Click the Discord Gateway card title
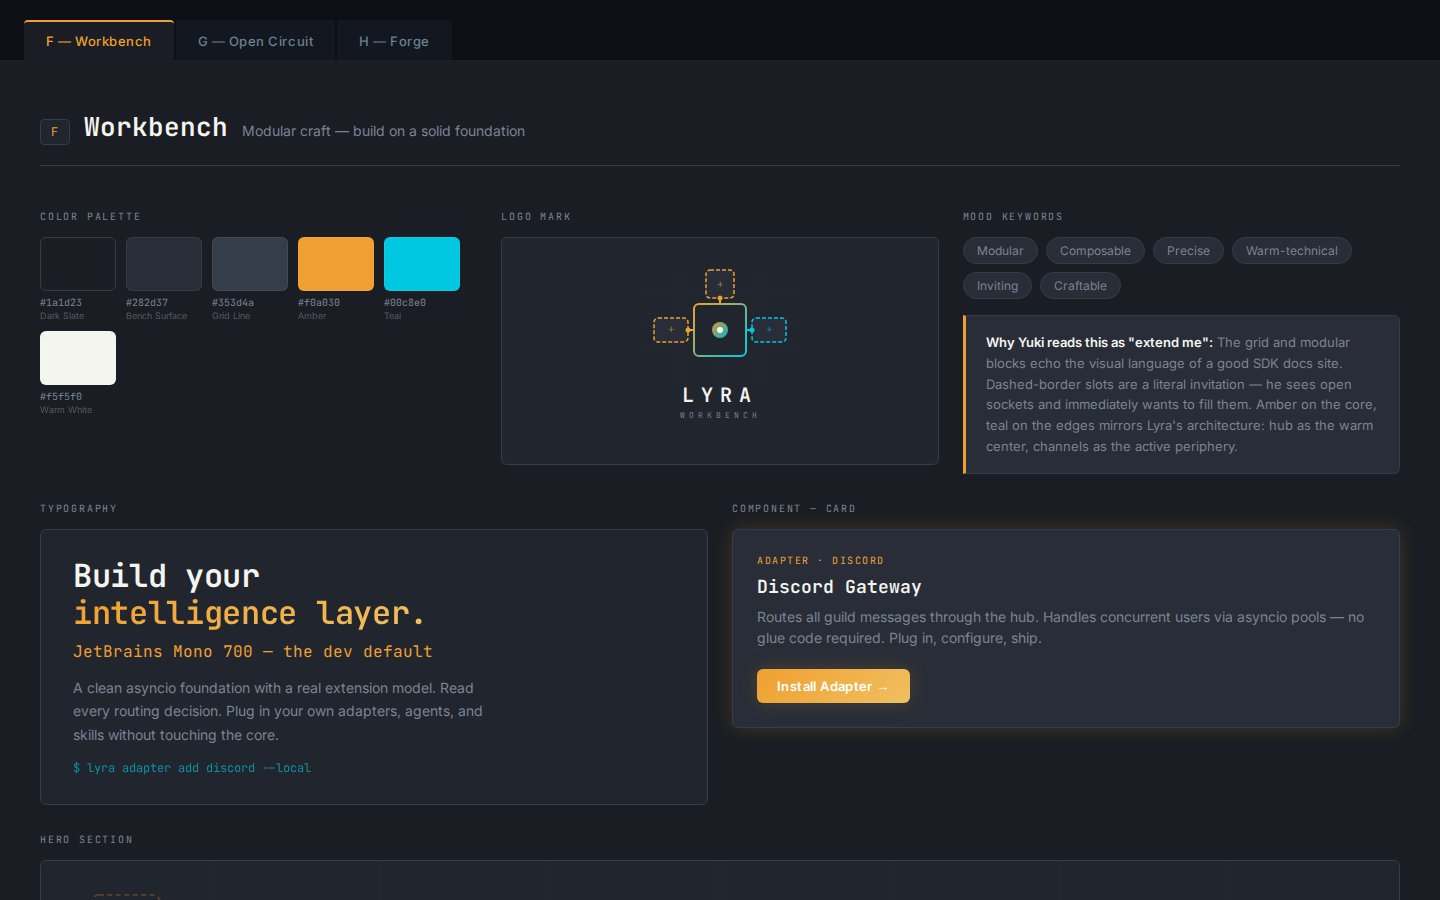 click(x=839, y=587)
